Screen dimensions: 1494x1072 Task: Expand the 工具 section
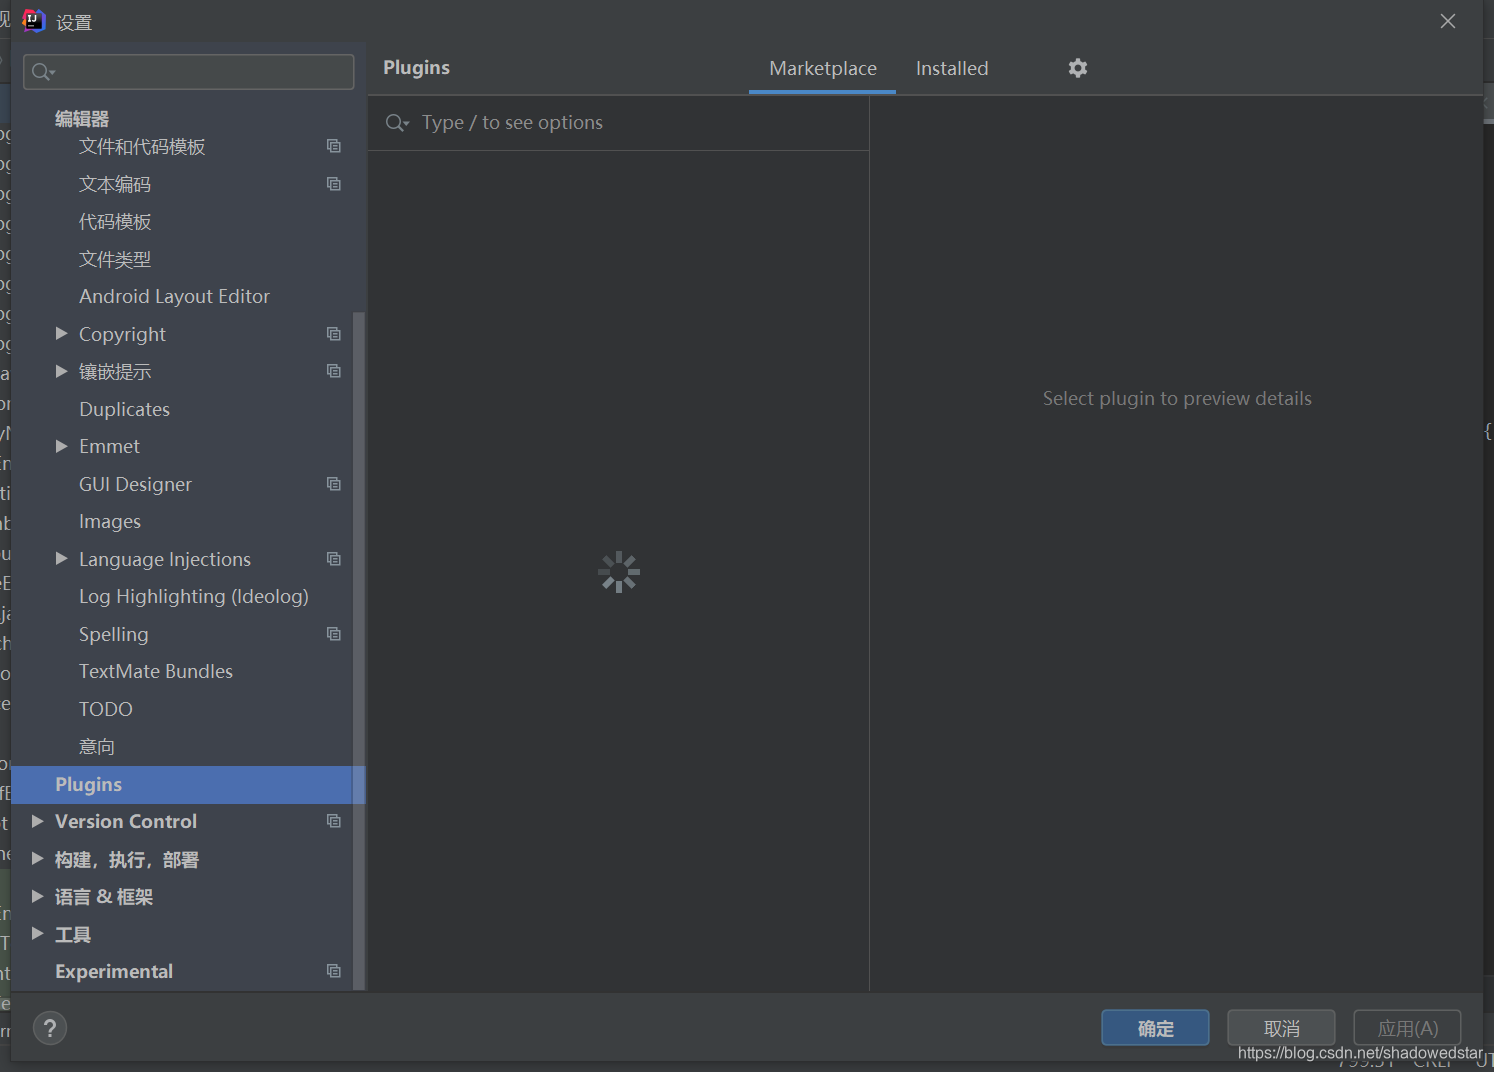(37, 933)
